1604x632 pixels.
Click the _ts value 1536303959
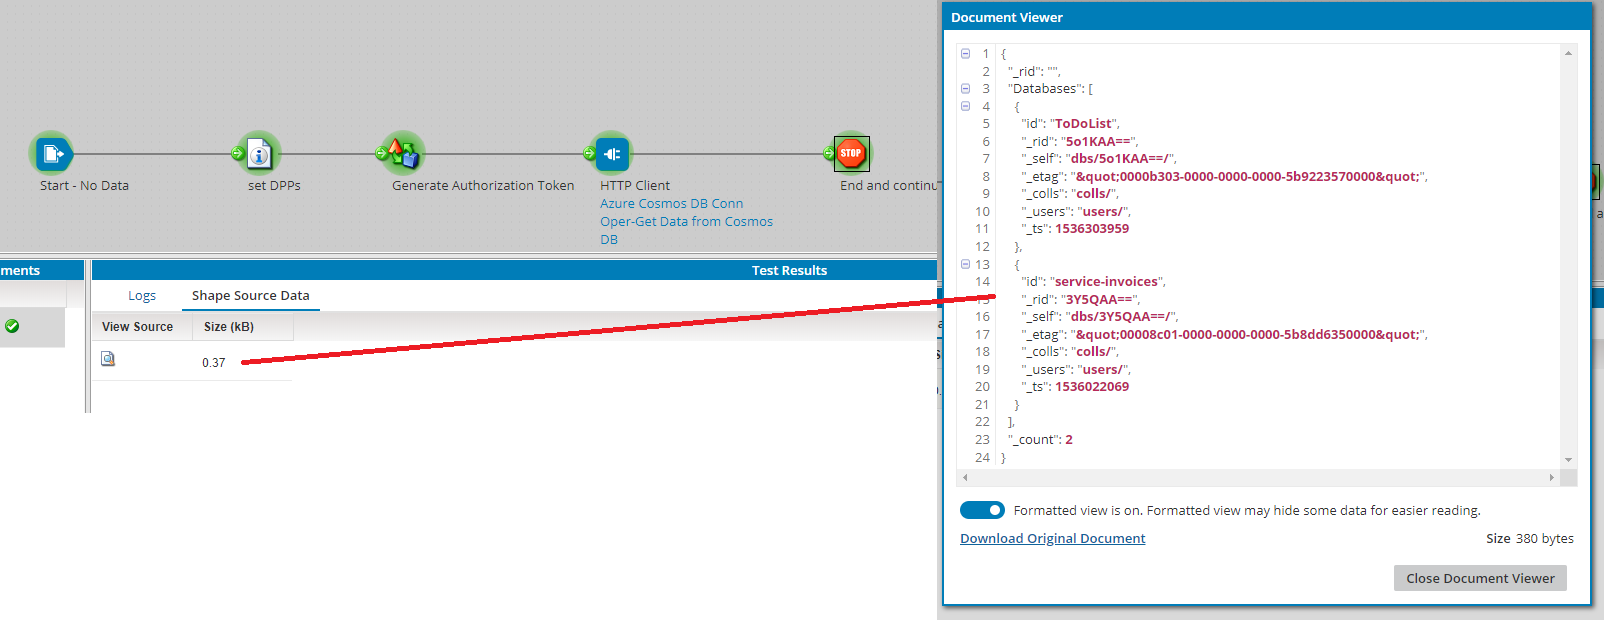[x=1092, y=229]
